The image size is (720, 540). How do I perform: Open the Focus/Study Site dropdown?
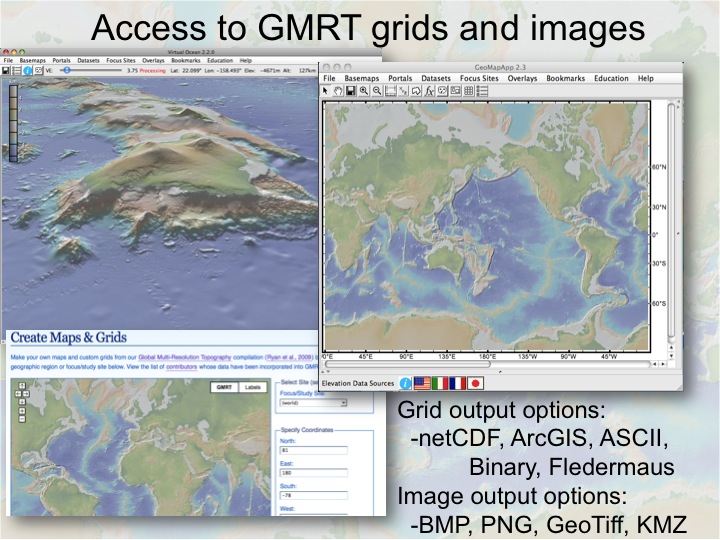tap(315, 402)
